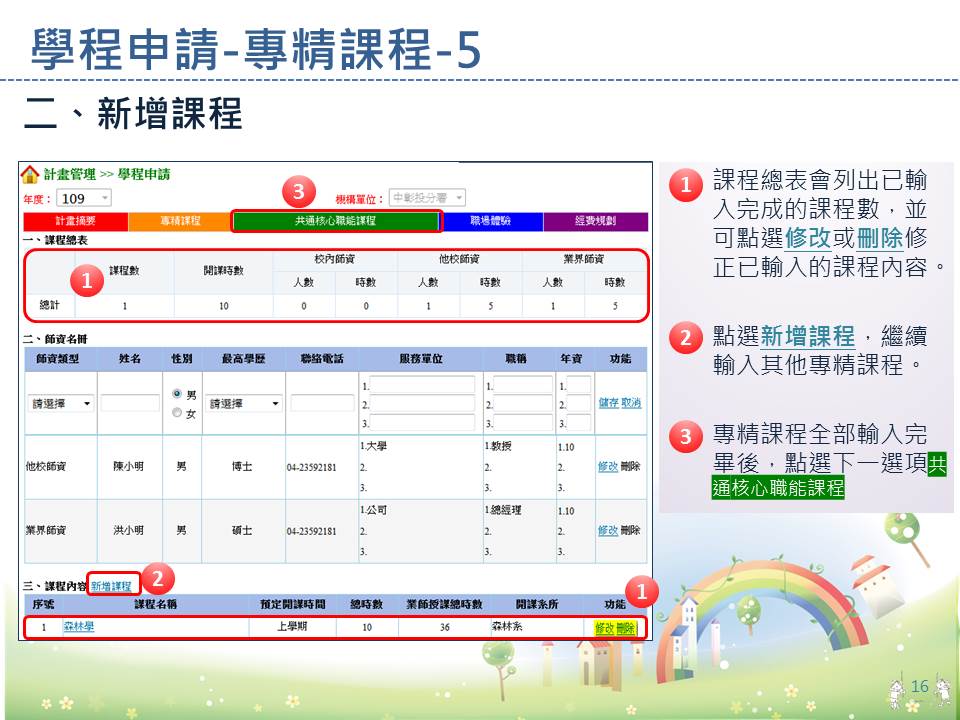Image resolution: width=960 pixels, height=720 pixels.
Task: Click the 姓名 text input field
Action: pyautogui.click(x=130, y=404)
